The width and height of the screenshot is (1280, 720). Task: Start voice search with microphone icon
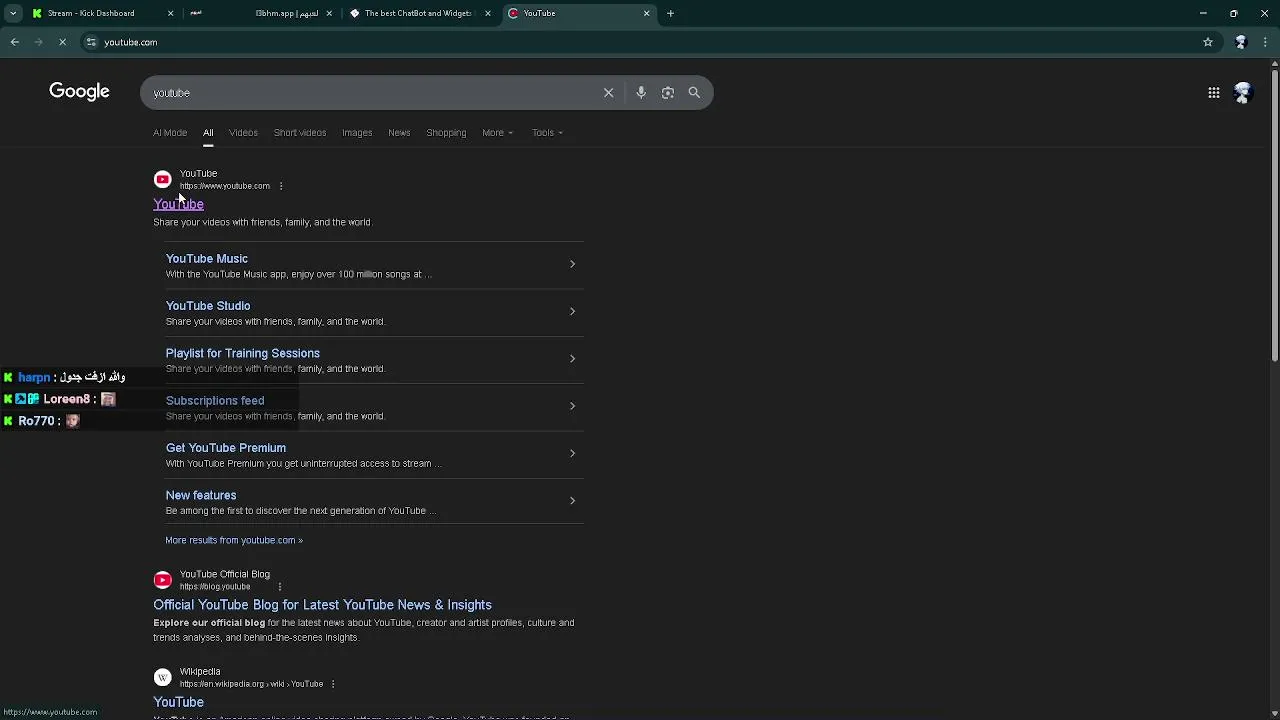641,93
